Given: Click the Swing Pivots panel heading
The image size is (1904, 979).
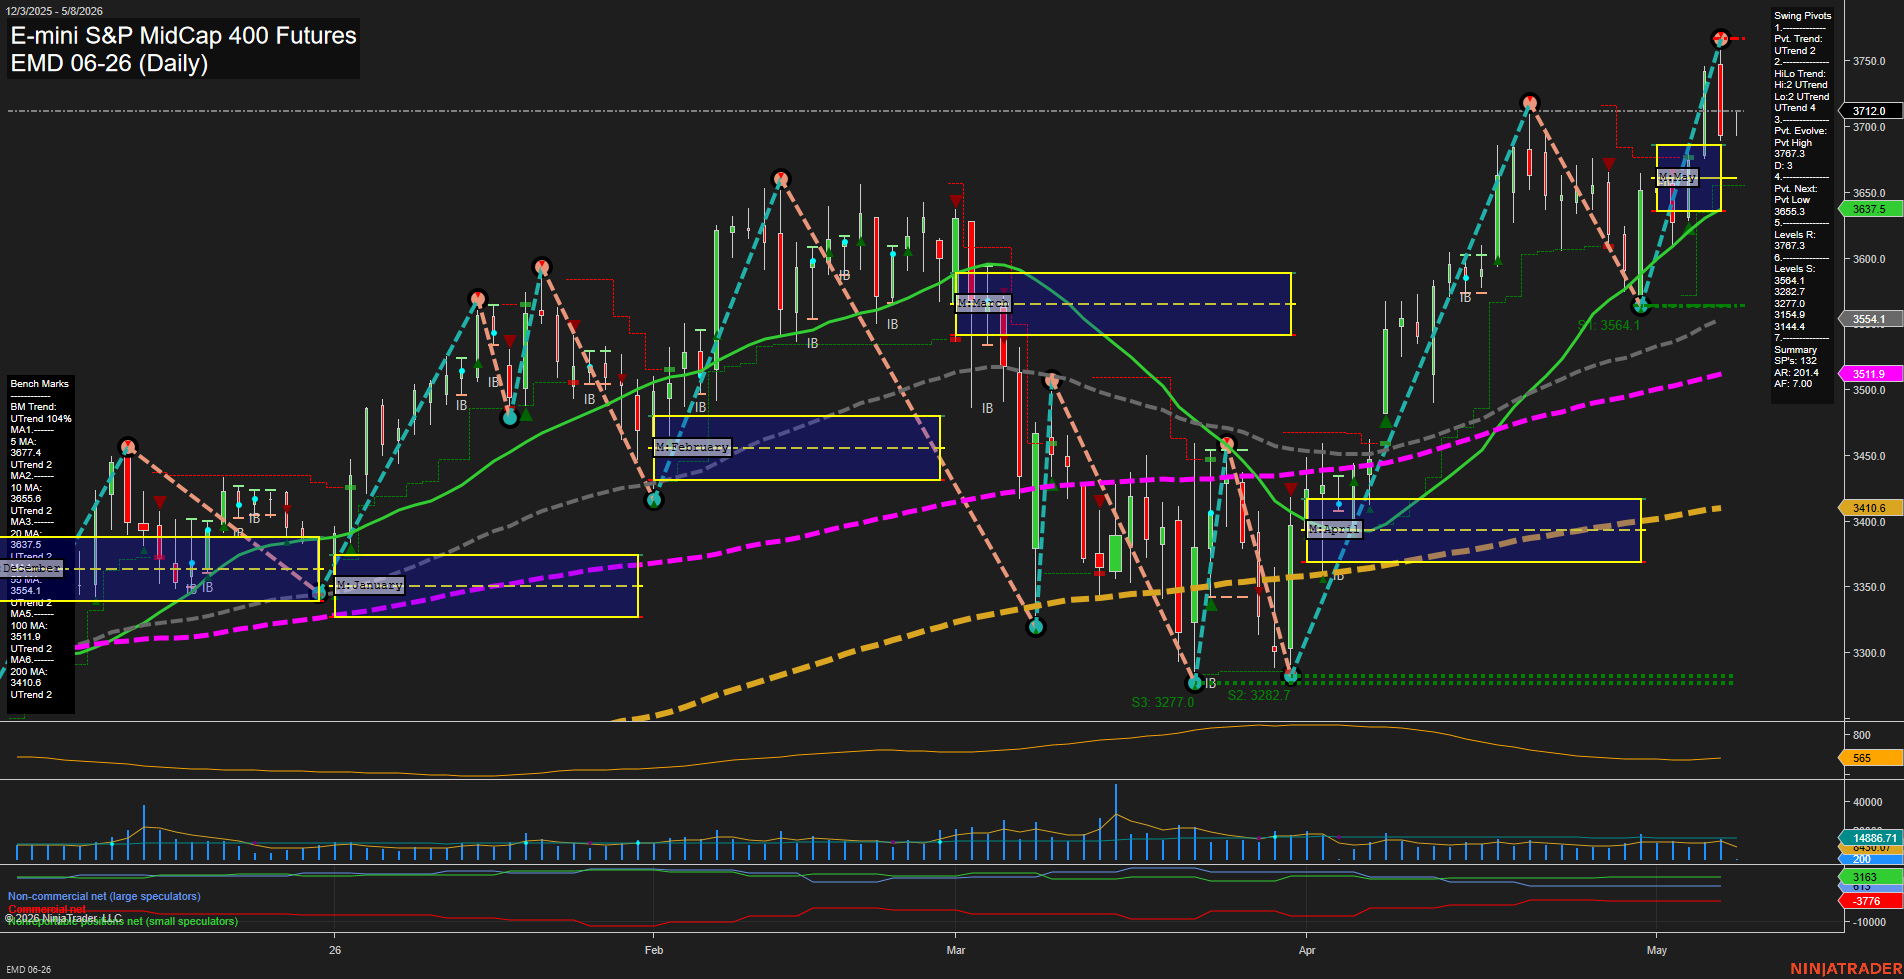Looking at the screenshot, I should point(1803,16).
